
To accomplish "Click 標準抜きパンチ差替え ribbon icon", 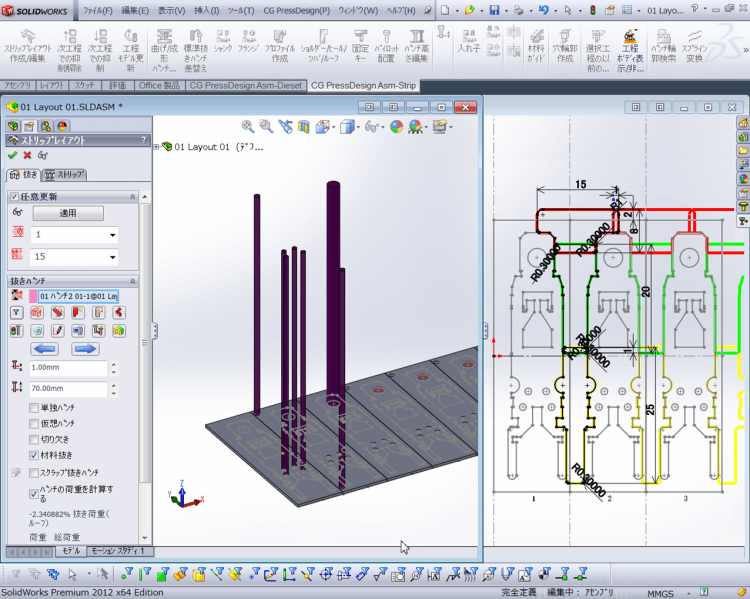I will 195,50.
